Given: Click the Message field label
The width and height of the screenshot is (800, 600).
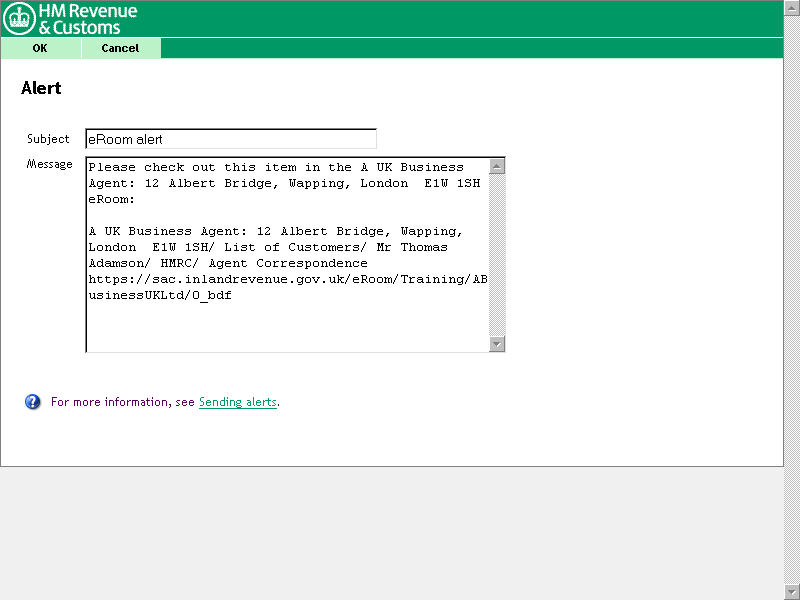Looking at the screenshot, I should tap(49, 164).
